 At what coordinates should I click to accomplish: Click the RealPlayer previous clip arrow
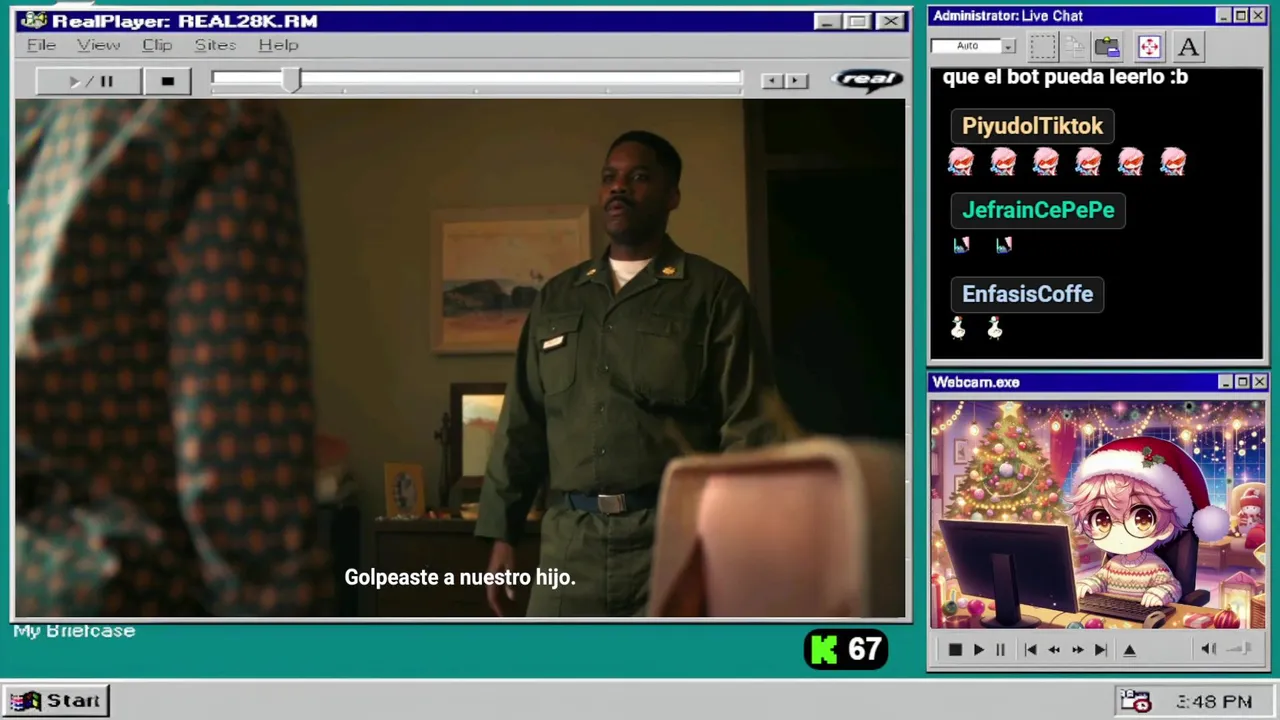[771, 81]
